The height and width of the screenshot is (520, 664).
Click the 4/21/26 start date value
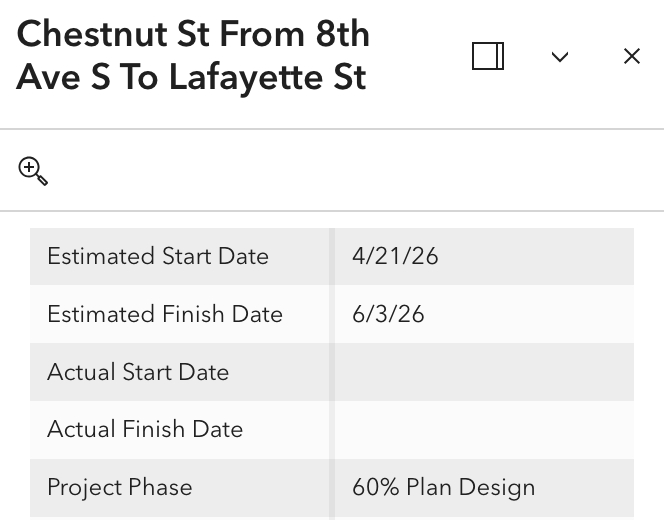click(x=395, y=256)
